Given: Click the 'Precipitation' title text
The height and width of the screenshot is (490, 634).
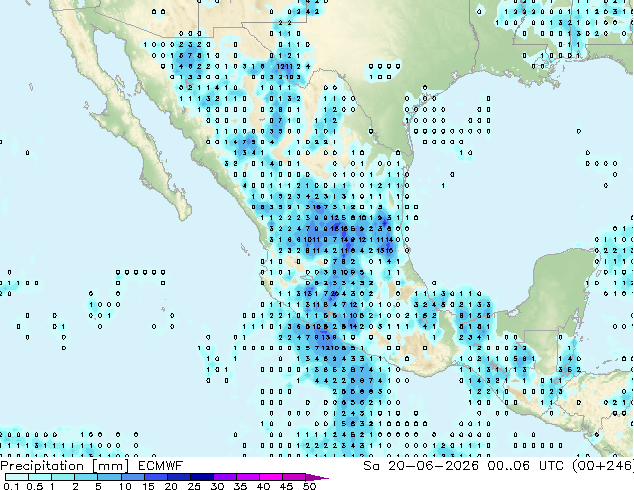Looking at the screenshot, I should (x=42, y=466).
